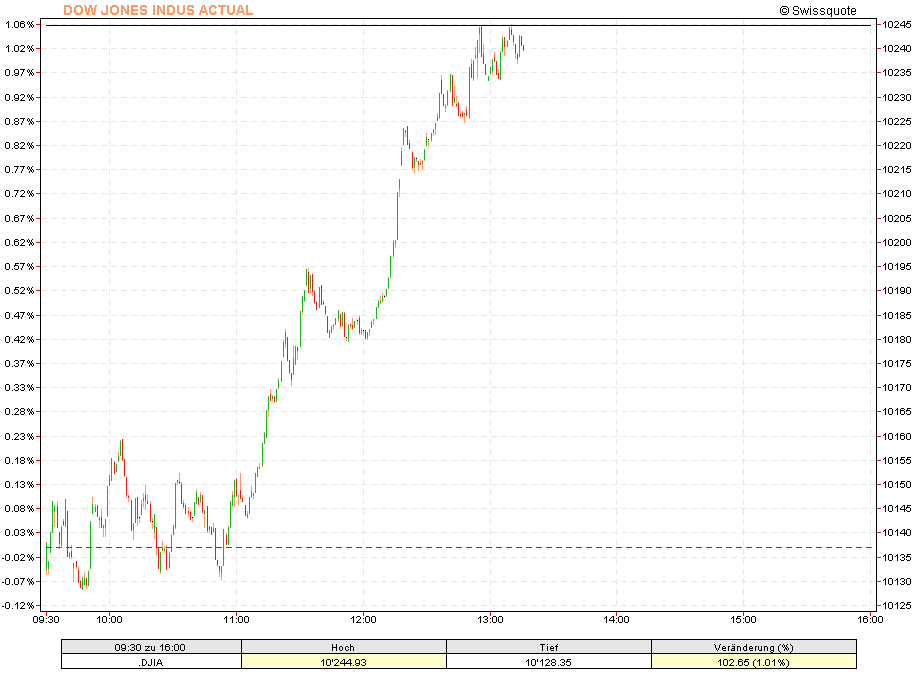Click the Swissquote copyright label
The width and height of the screenshot is (917, 699).
[x=818, y=11]
